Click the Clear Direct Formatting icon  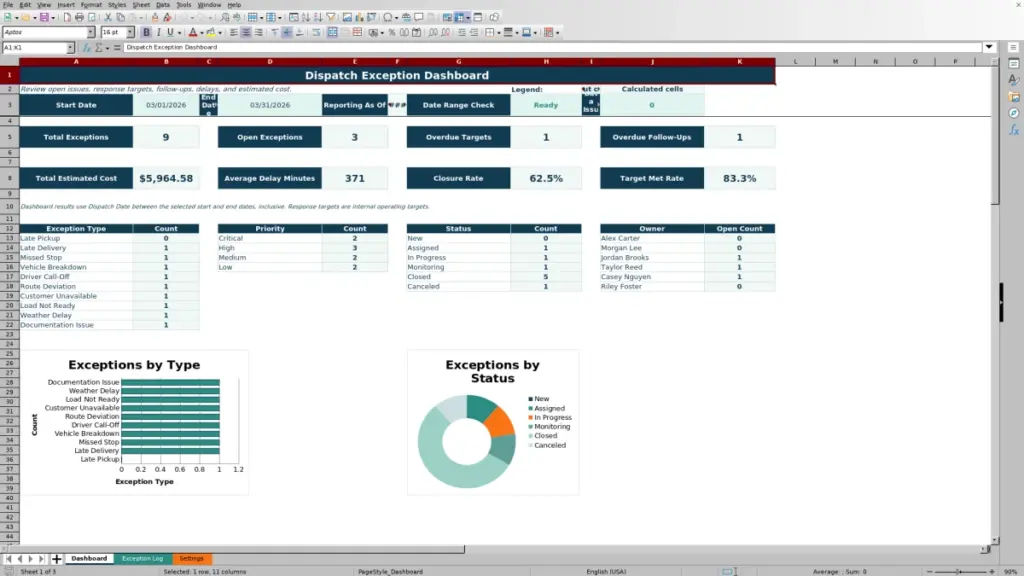[x=167, y=17]
